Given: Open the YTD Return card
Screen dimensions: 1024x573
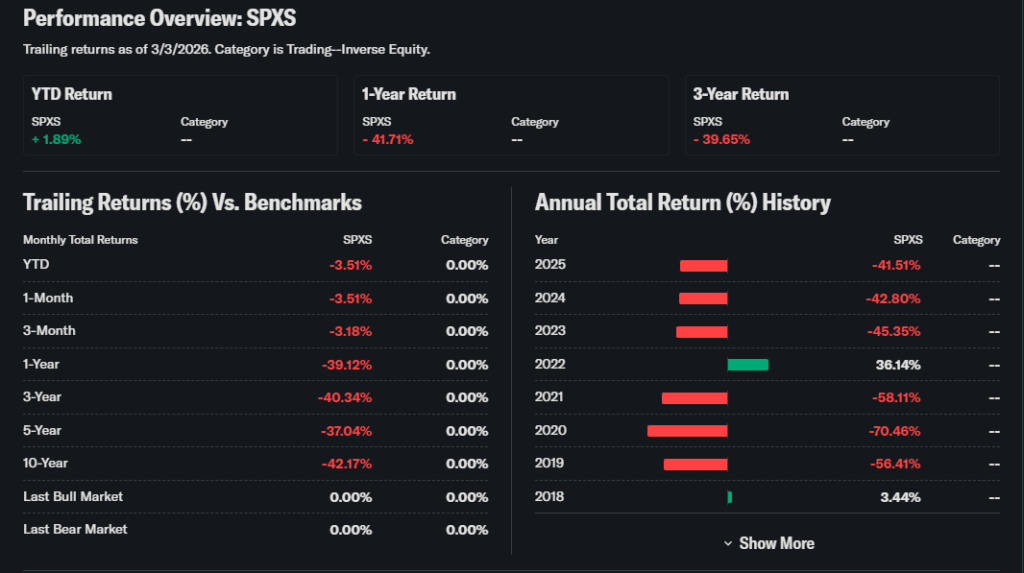Looking at the screenshot, I should coord(180,115).
